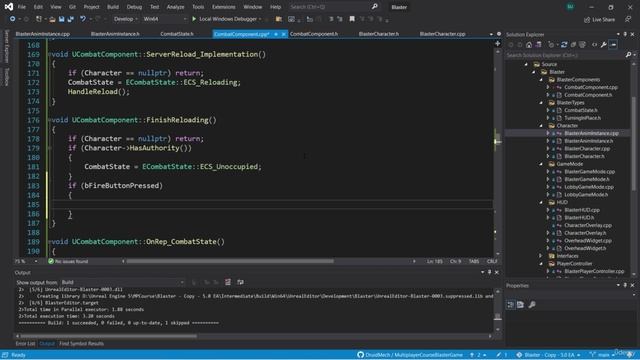Click No issues found indicator
640x360 pixels.
coord(68,261)
